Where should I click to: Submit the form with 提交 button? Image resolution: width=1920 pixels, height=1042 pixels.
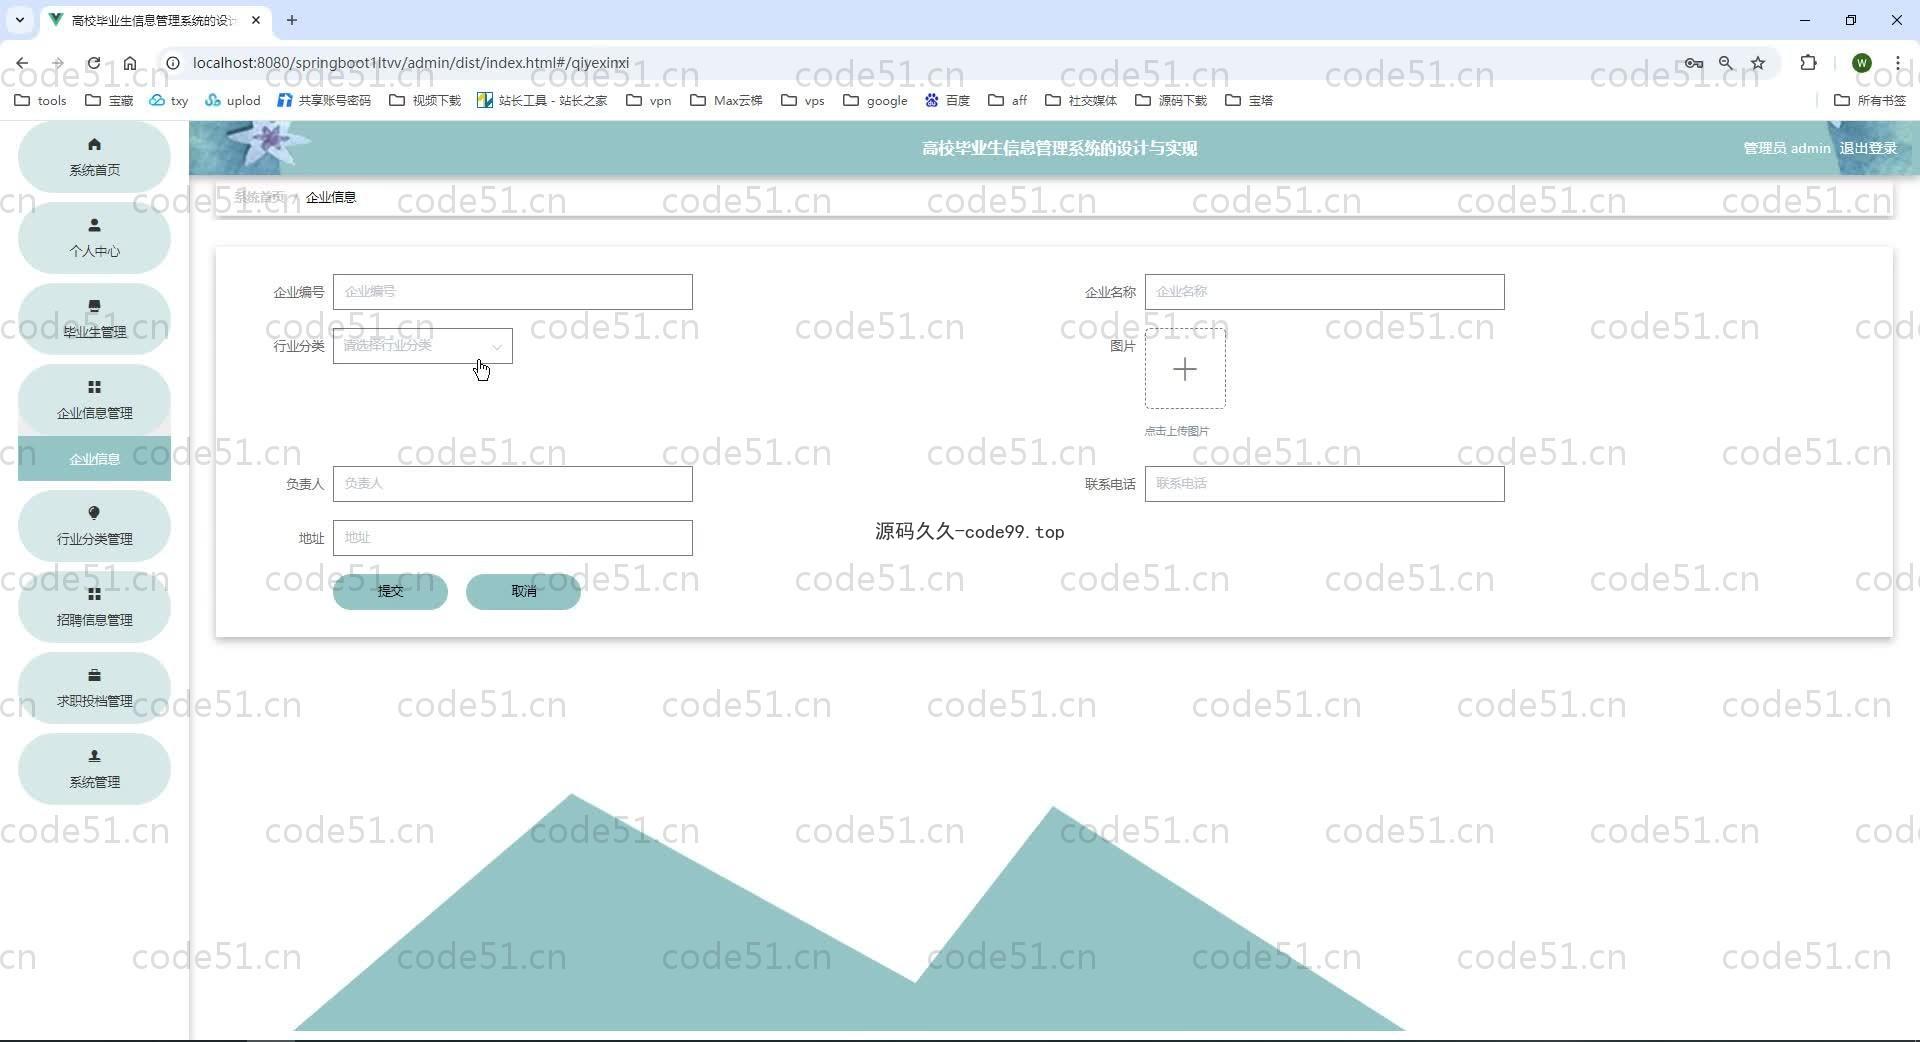[390, 591]
